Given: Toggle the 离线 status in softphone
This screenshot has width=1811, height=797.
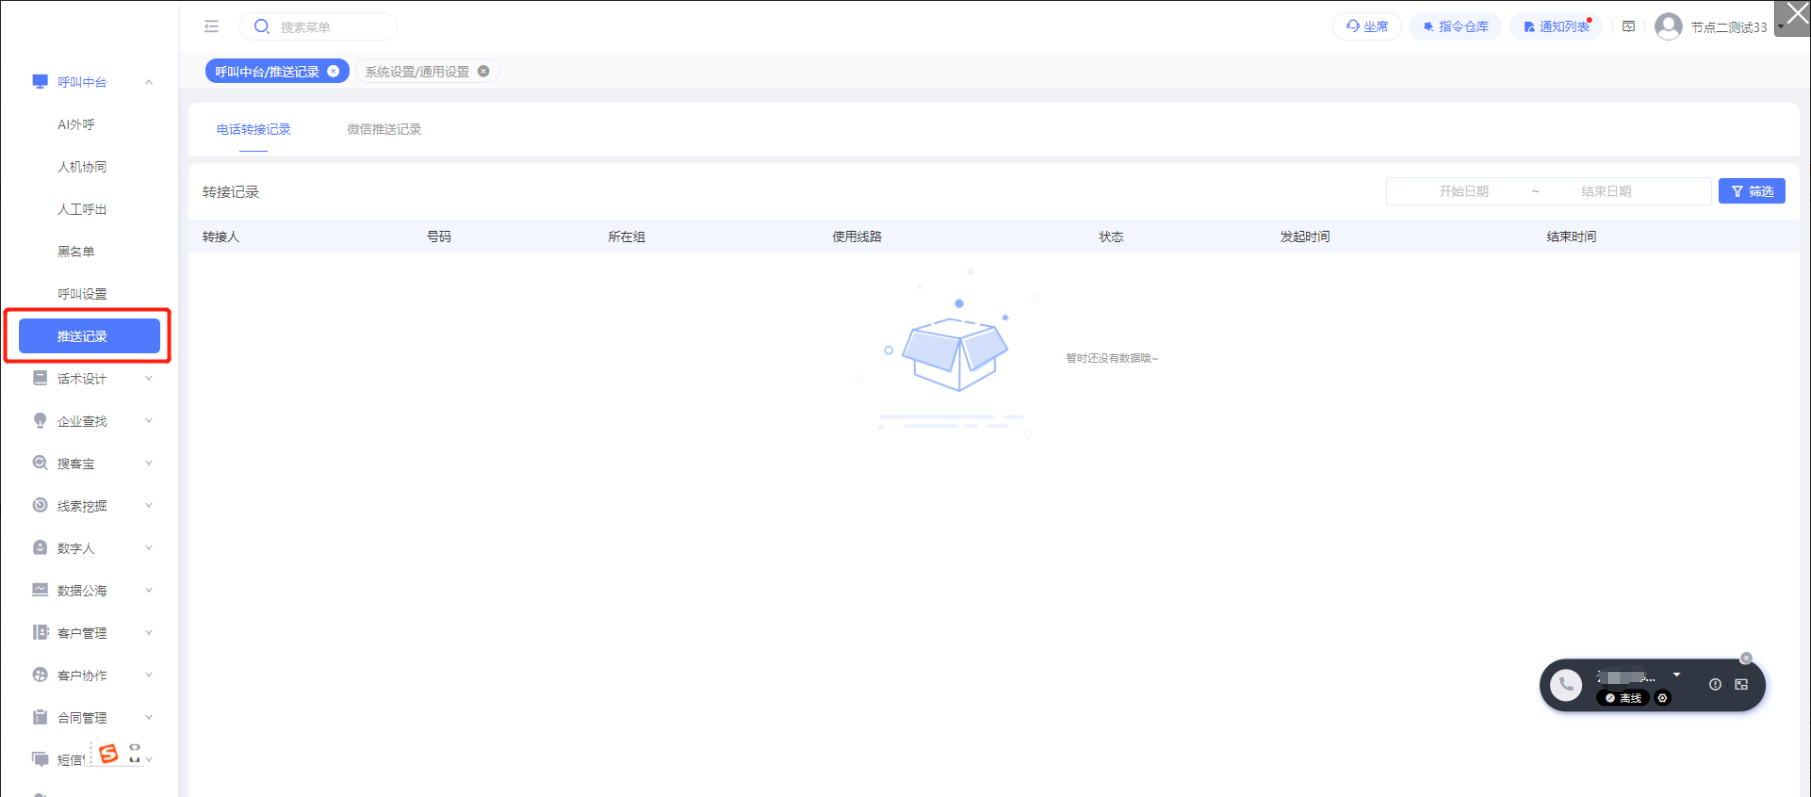Looking at the screenshot, I should coord(1623,698).
